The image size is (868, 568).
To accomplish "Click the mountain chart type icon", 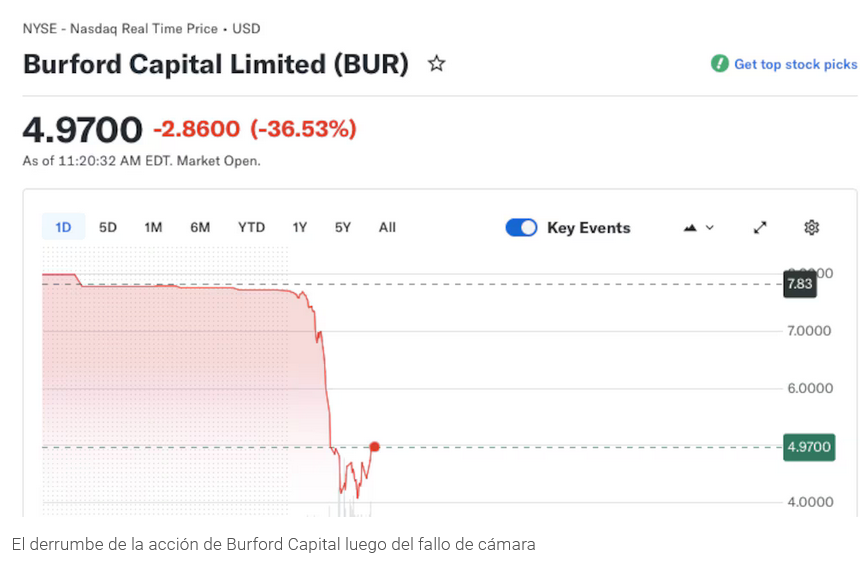I will [x=690, y=228].
